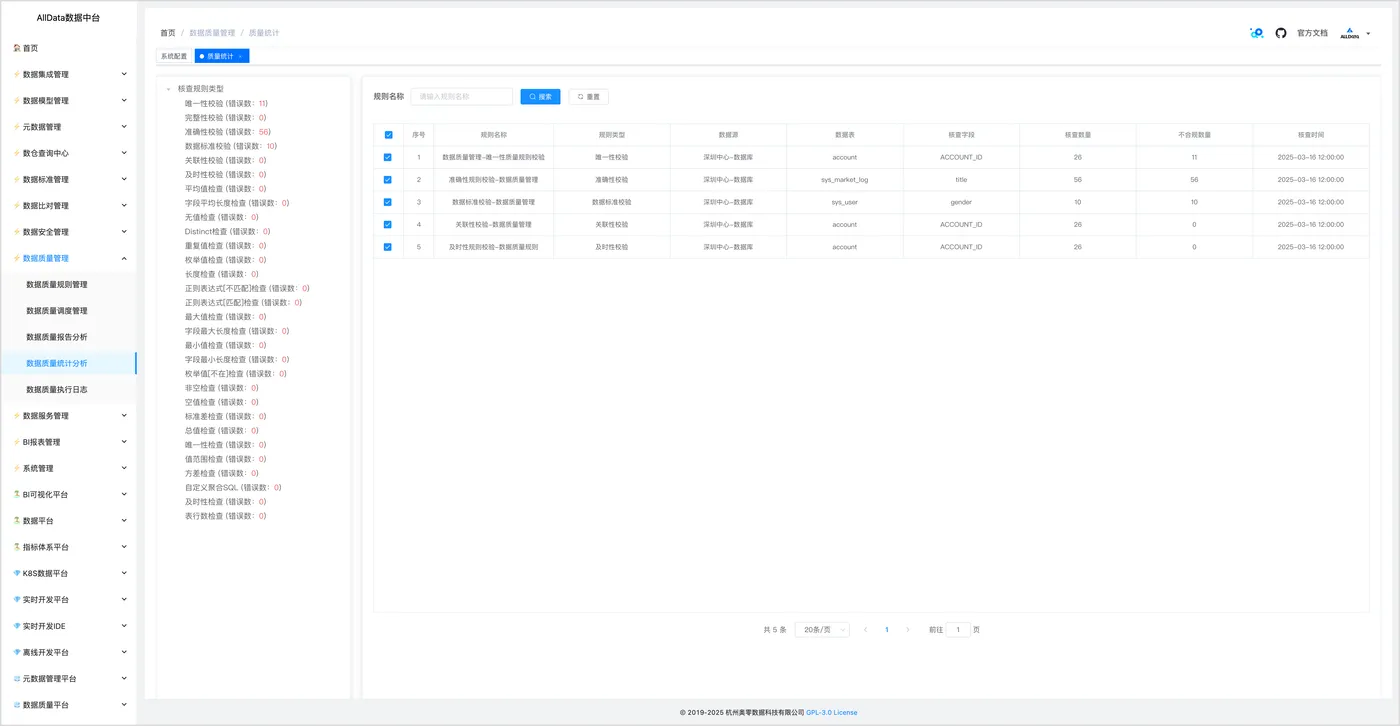The height and width of the screenshot is (726, 1400).
Task: Click the icon beside 数据质量平台
Action: [17, 705]
